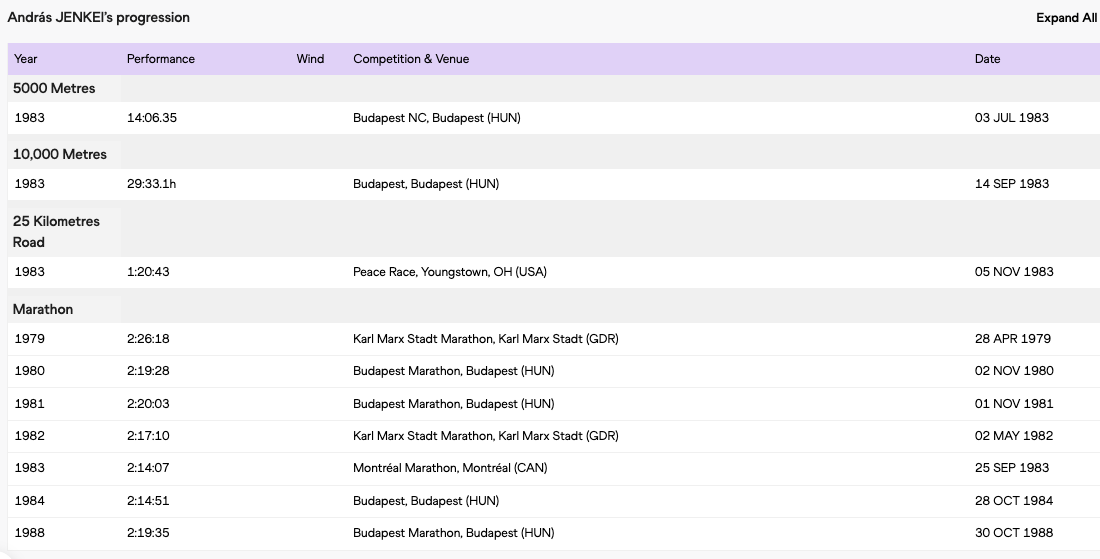Click the 02 MAY 1982 date cell
Viewport: 1100px width, 559px height.
(1013, 436)
